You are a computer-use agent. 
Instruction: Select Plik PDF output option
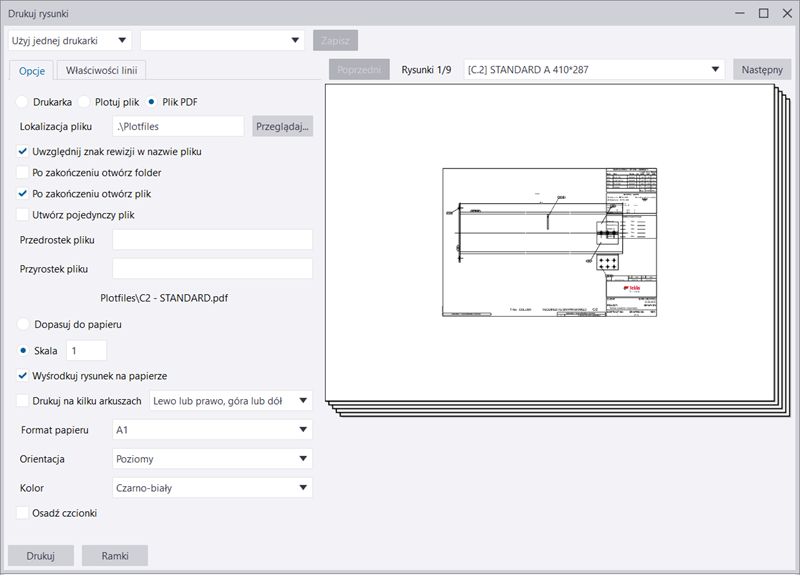(x=152, y=102)
